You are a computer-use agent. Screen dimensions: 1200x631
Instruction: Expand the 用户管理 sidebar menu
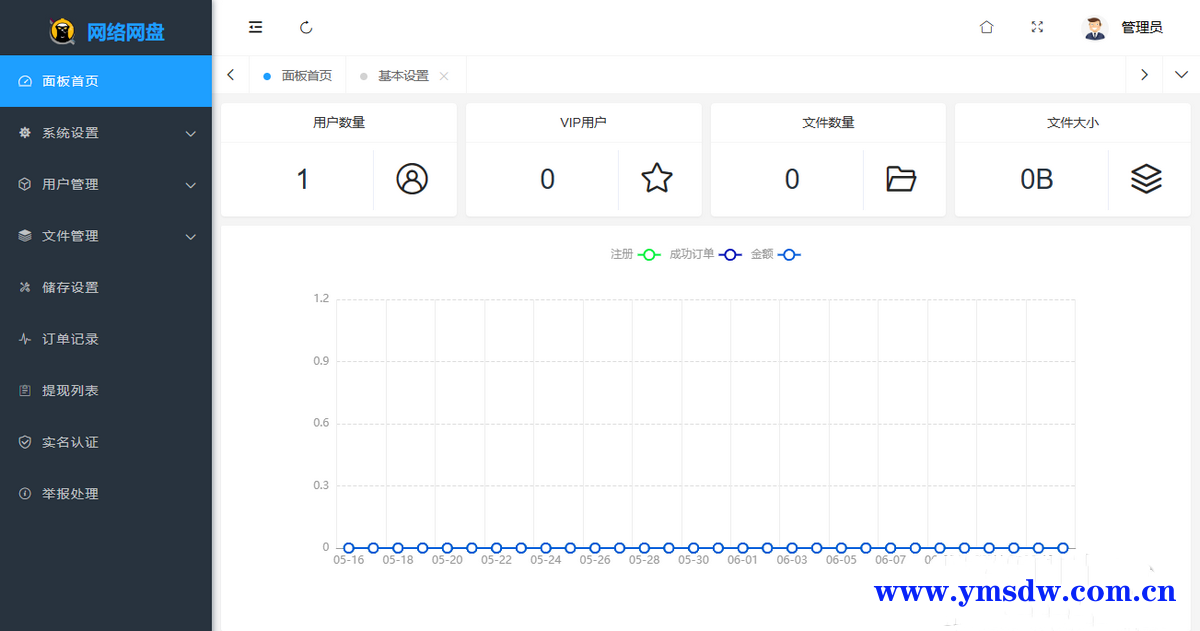[106, 185]
